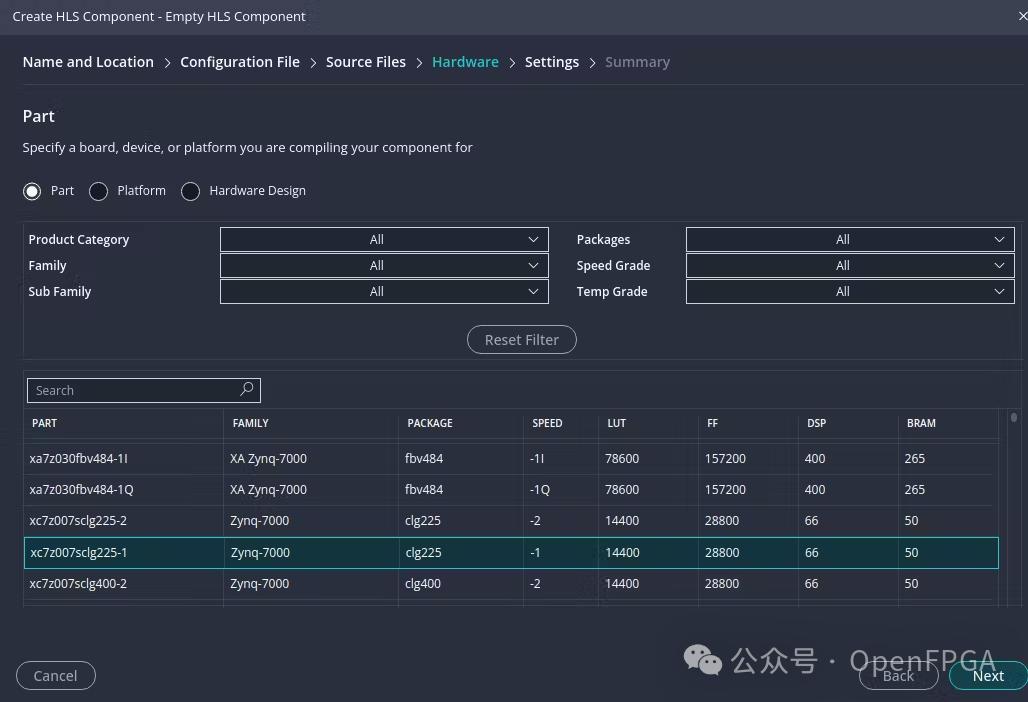This screenshot has width=1028, height=702.
Task: Select the Platform radio button
Action: 99,191
